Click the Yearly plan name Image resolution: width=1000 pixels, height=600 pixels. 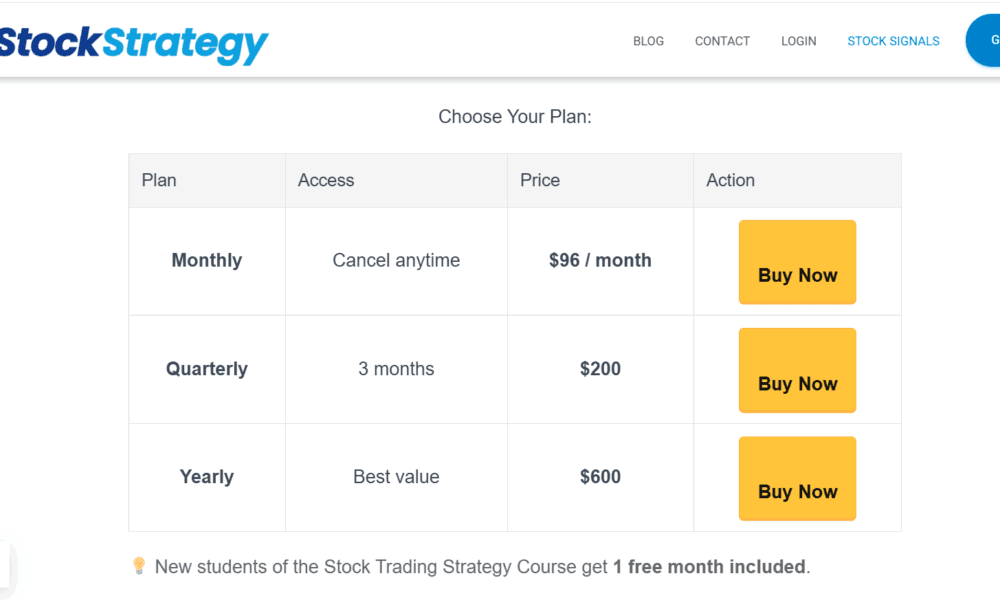click(207, 477)
